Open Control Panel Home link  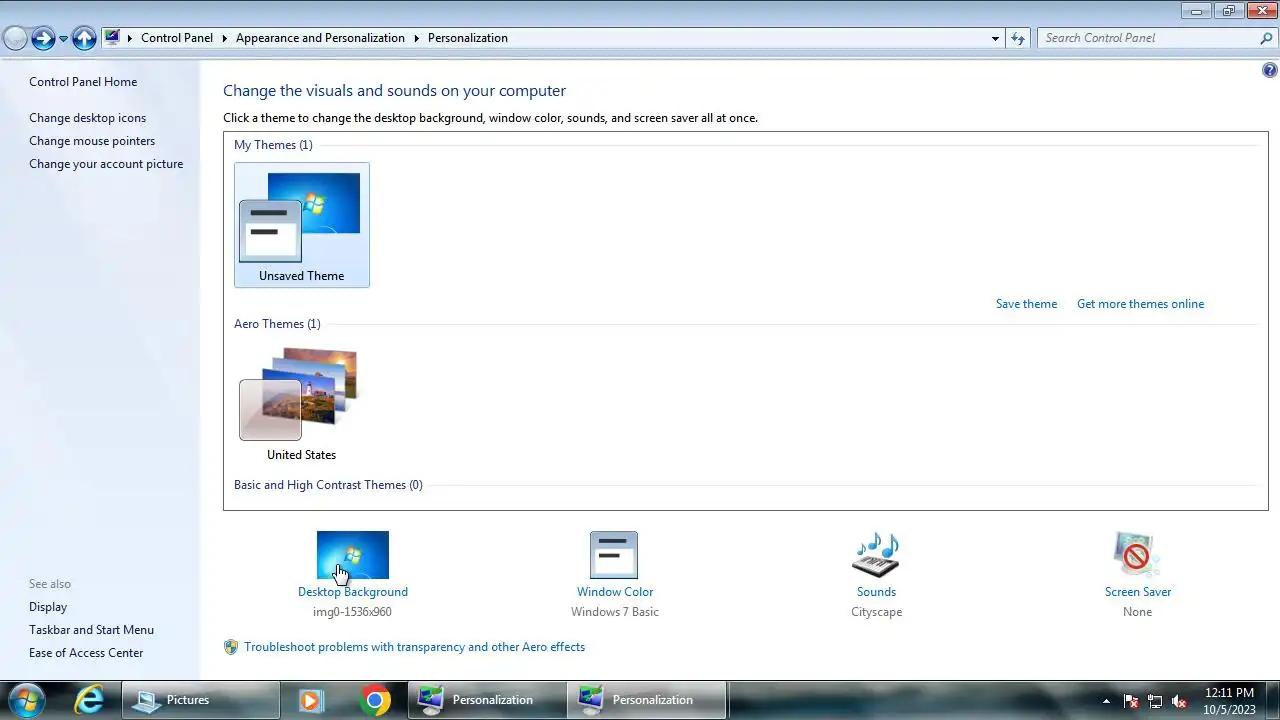pyautogui.click(x=83, y=82)
